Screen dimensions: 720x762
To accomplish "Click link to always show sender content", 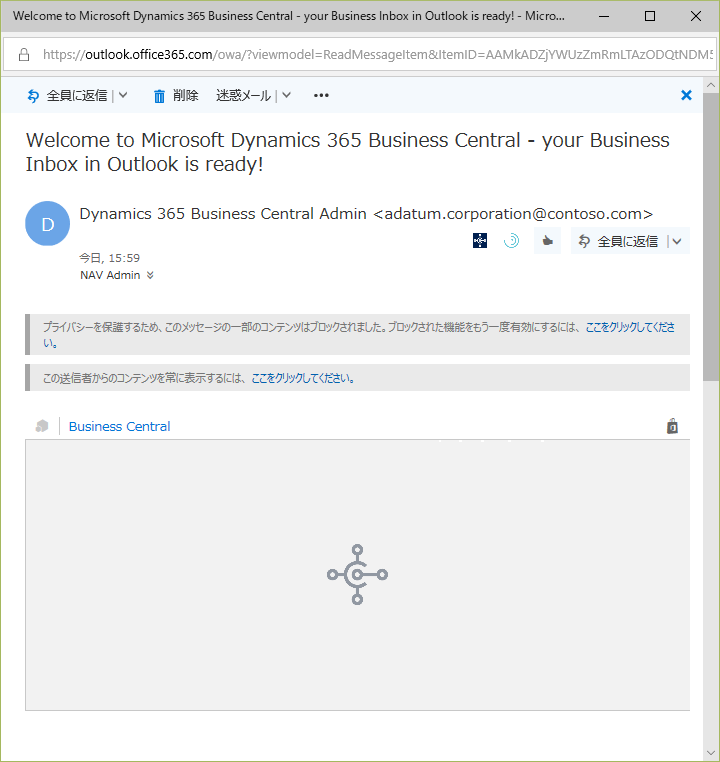I will click(303, 378).
